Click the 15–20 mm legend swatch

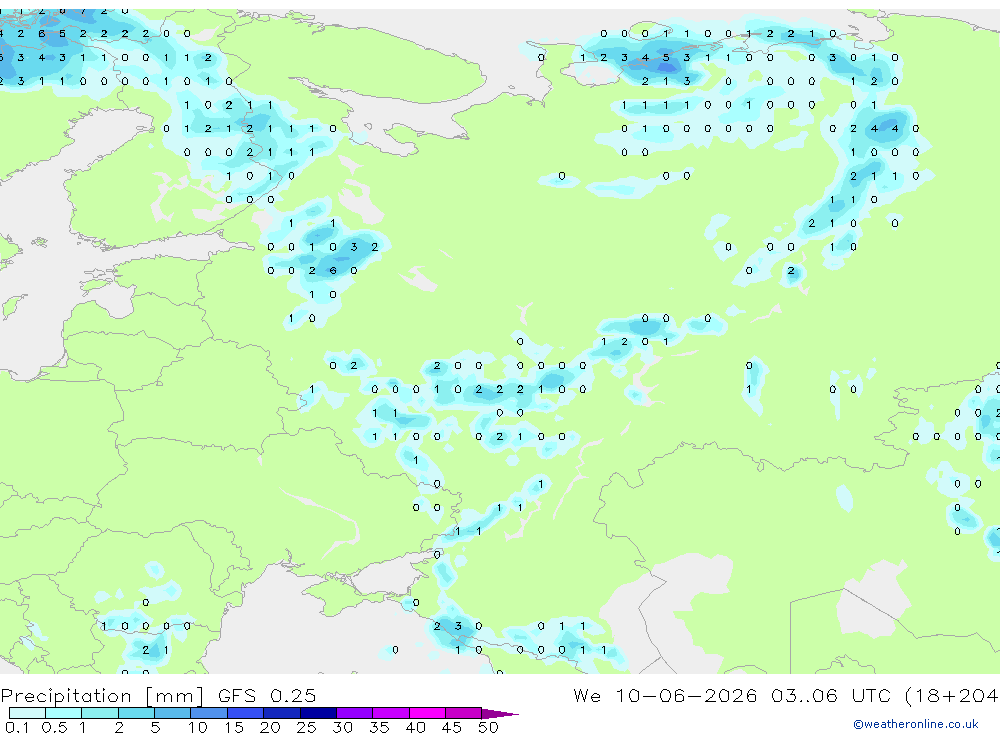246,713
